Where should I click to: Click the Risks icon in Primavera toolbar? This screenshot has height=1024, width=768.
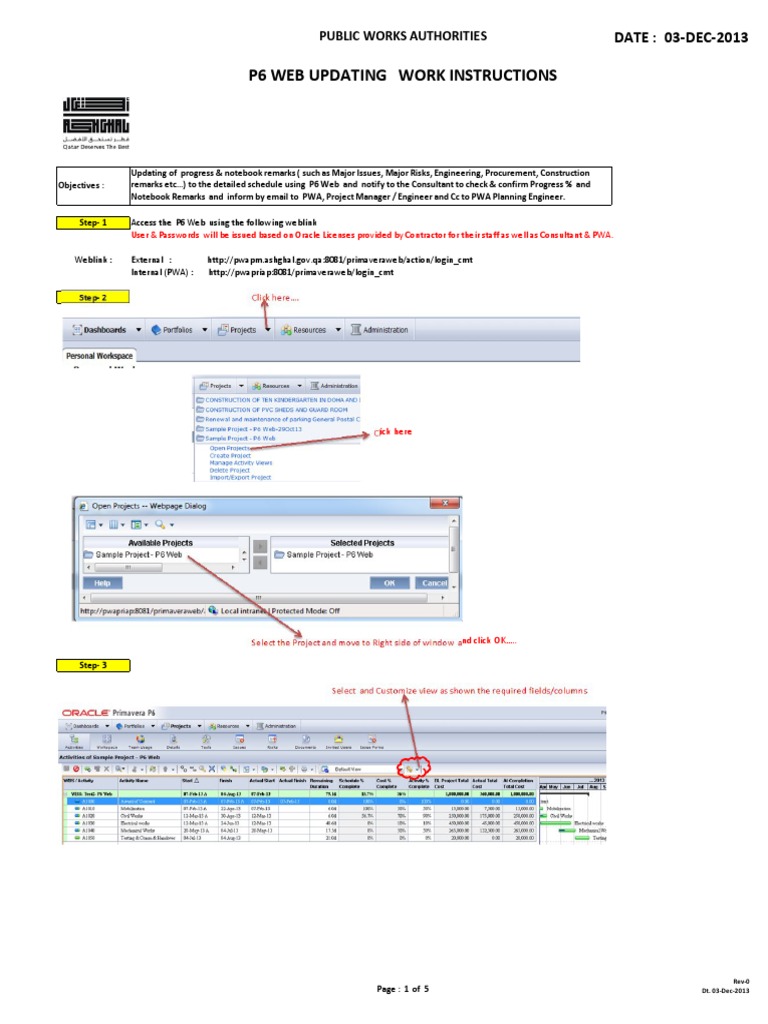(x=272, y=742)
